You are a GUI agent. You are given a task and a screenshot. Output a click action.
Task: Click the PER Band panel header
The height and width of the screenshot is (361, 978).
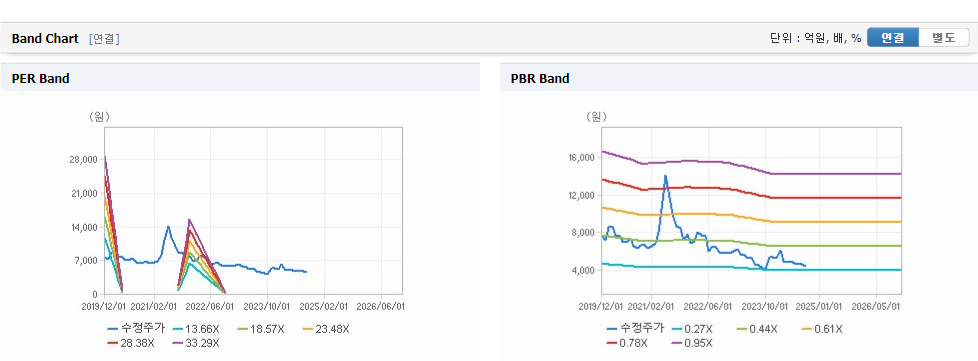pos(240,78)
